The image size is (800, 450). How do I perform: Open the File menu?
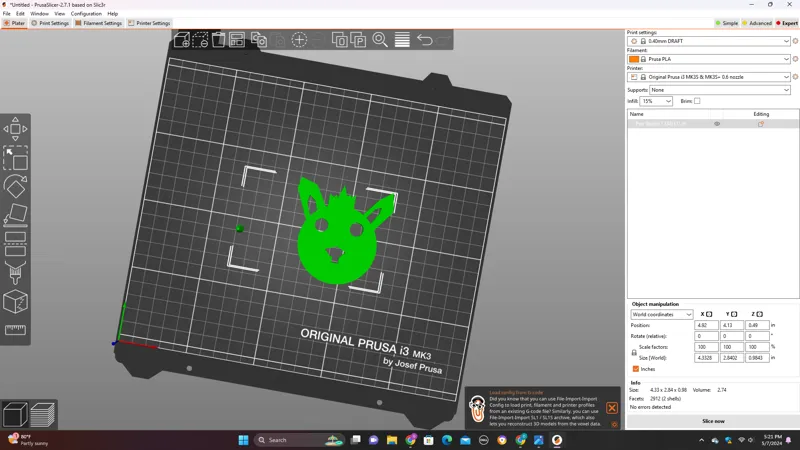pos(7,14)
